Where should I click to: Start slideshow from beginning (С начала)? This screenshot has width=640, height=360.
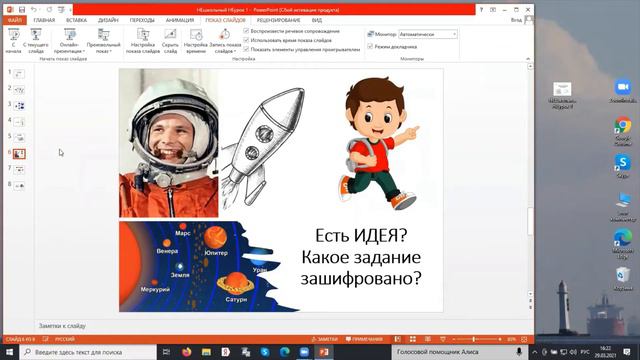[13, 40]
